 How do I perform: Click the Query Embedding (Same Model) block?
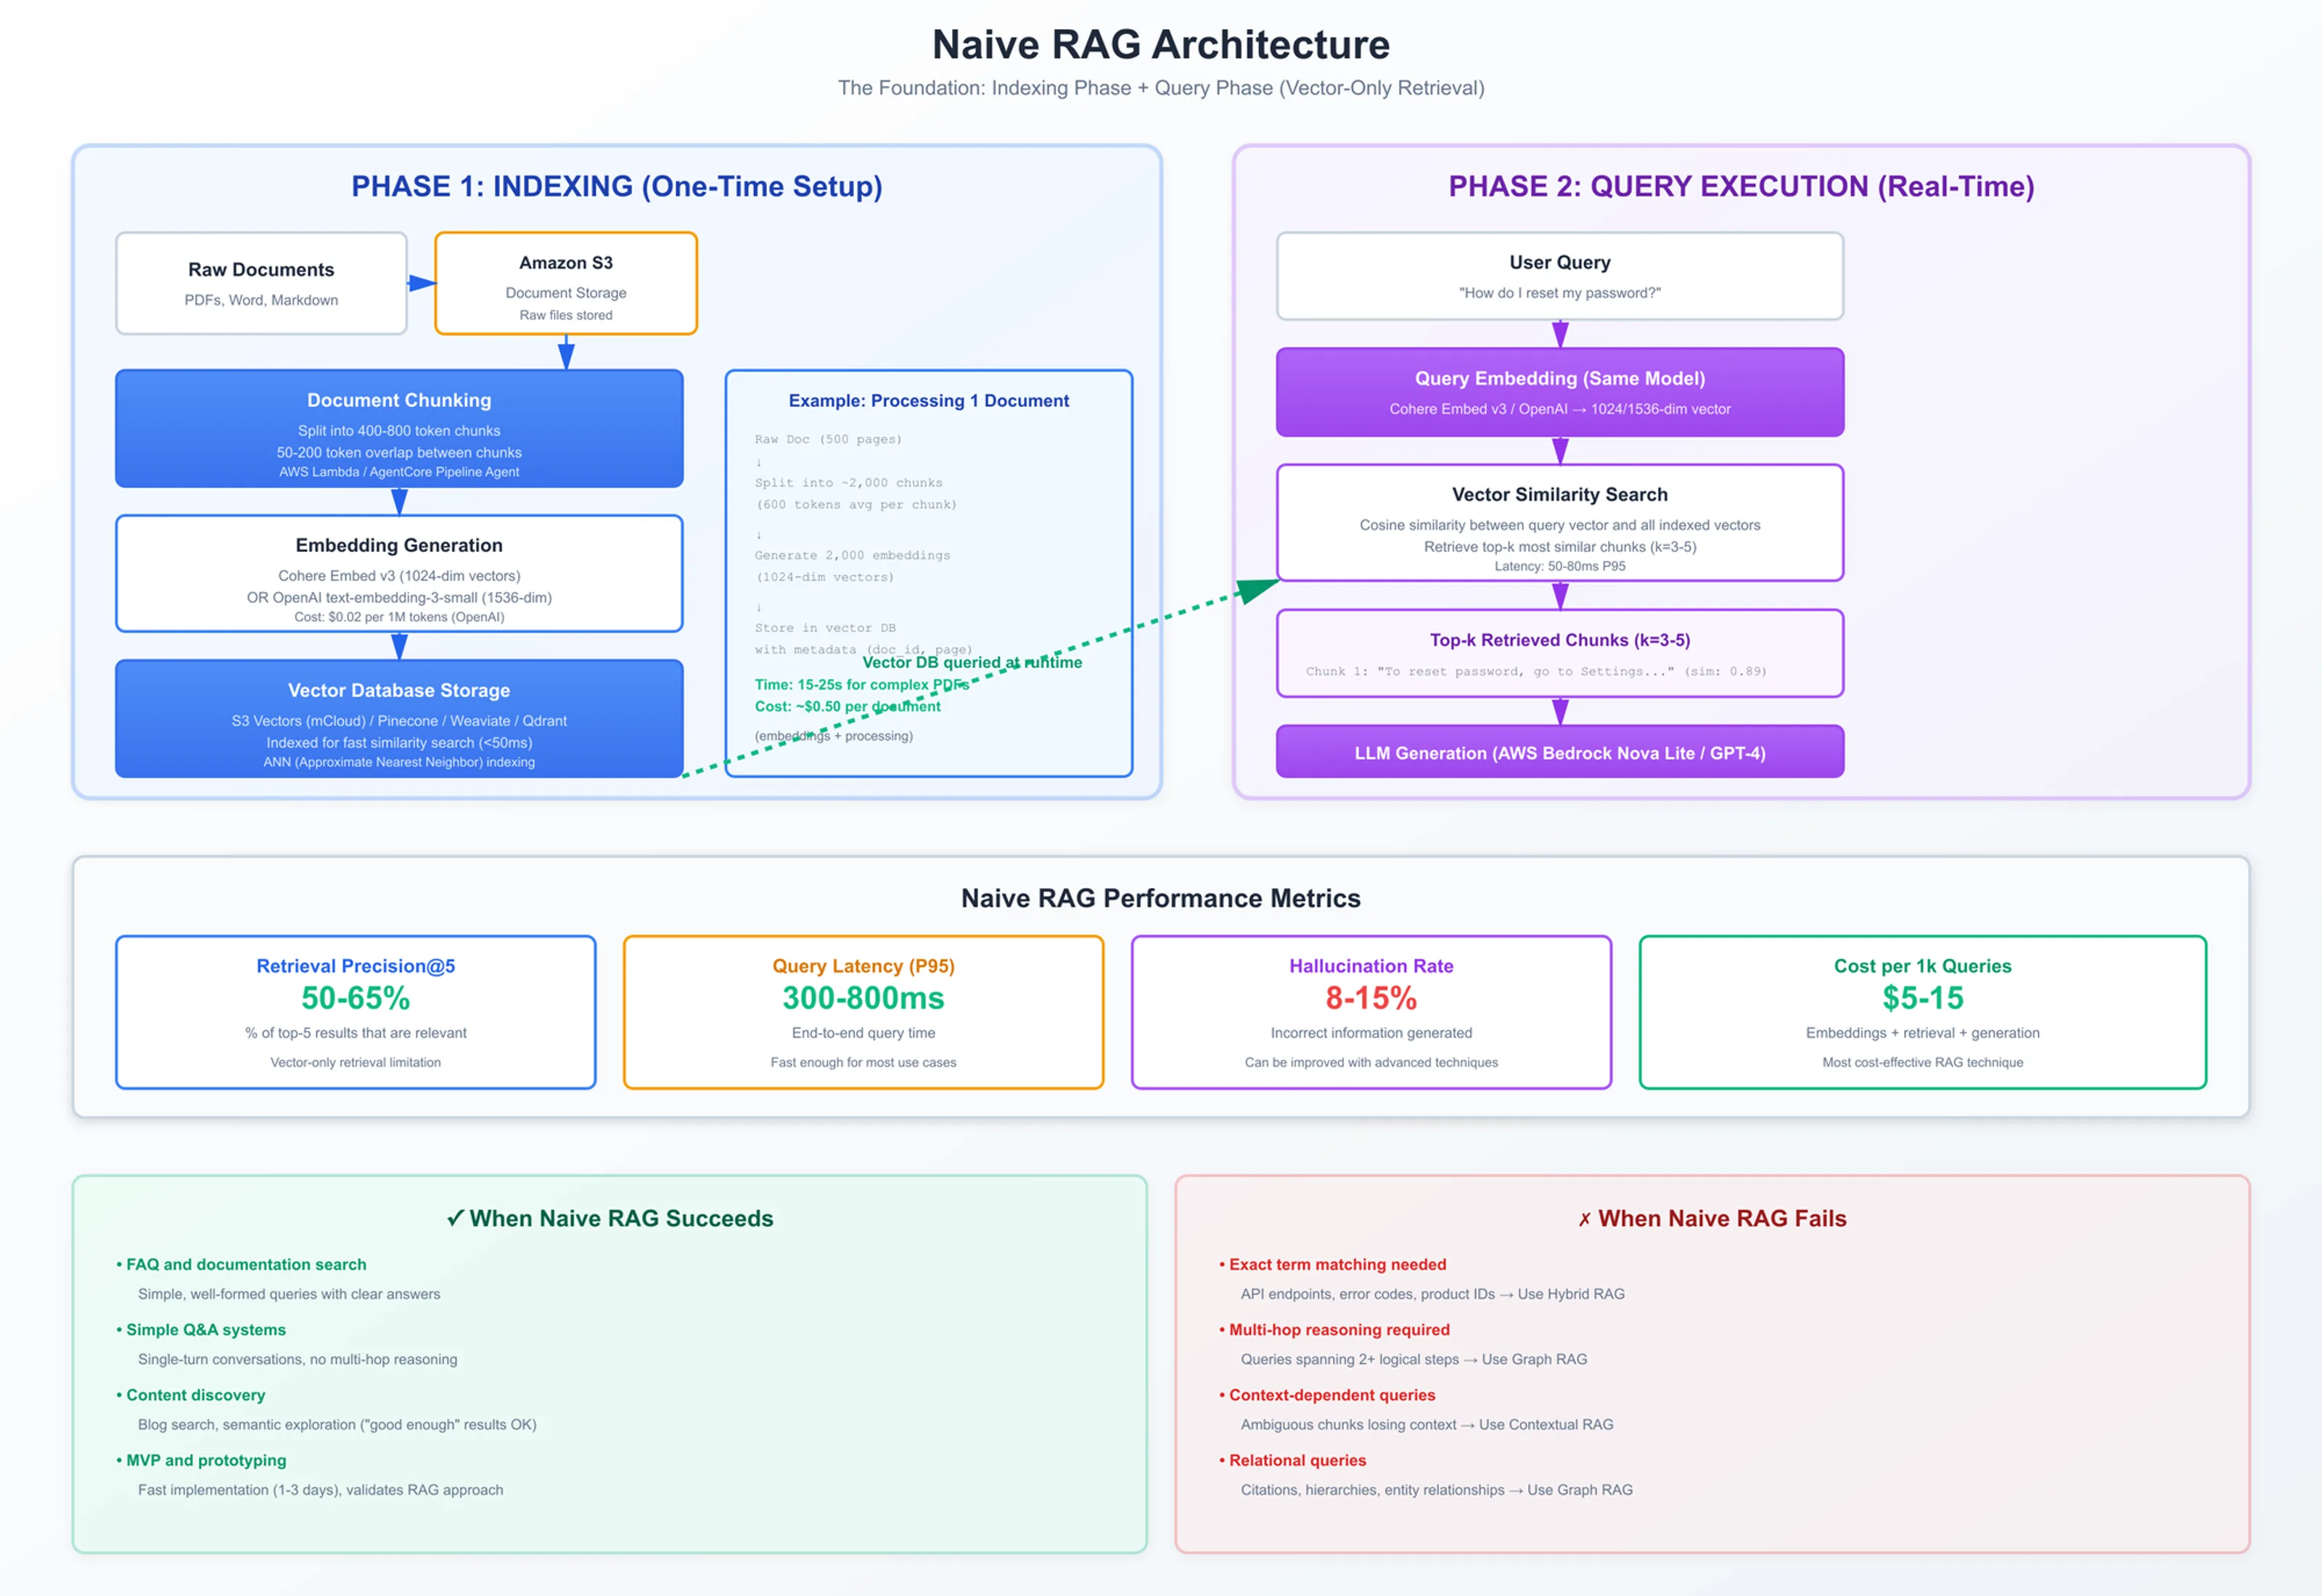point(1560,392)
